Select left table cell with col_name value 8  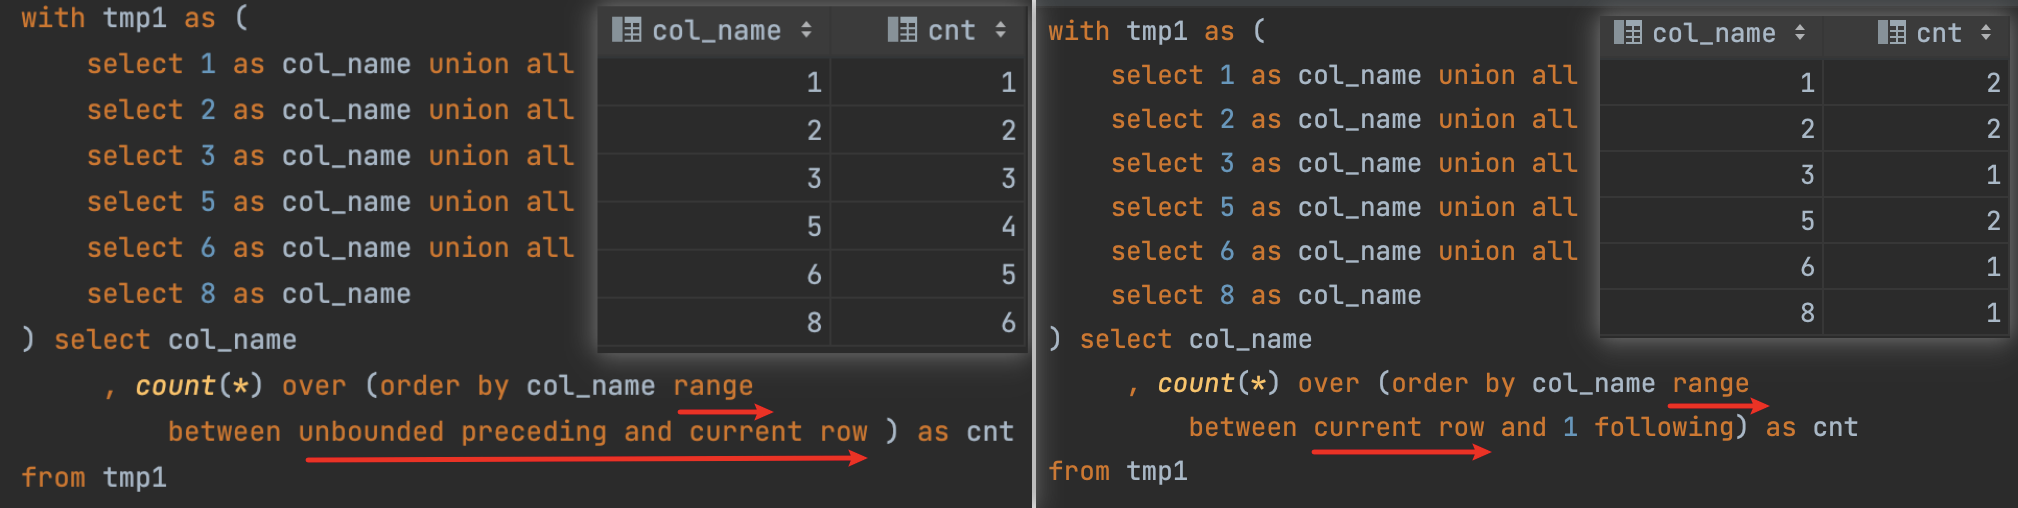click(814, 322)
